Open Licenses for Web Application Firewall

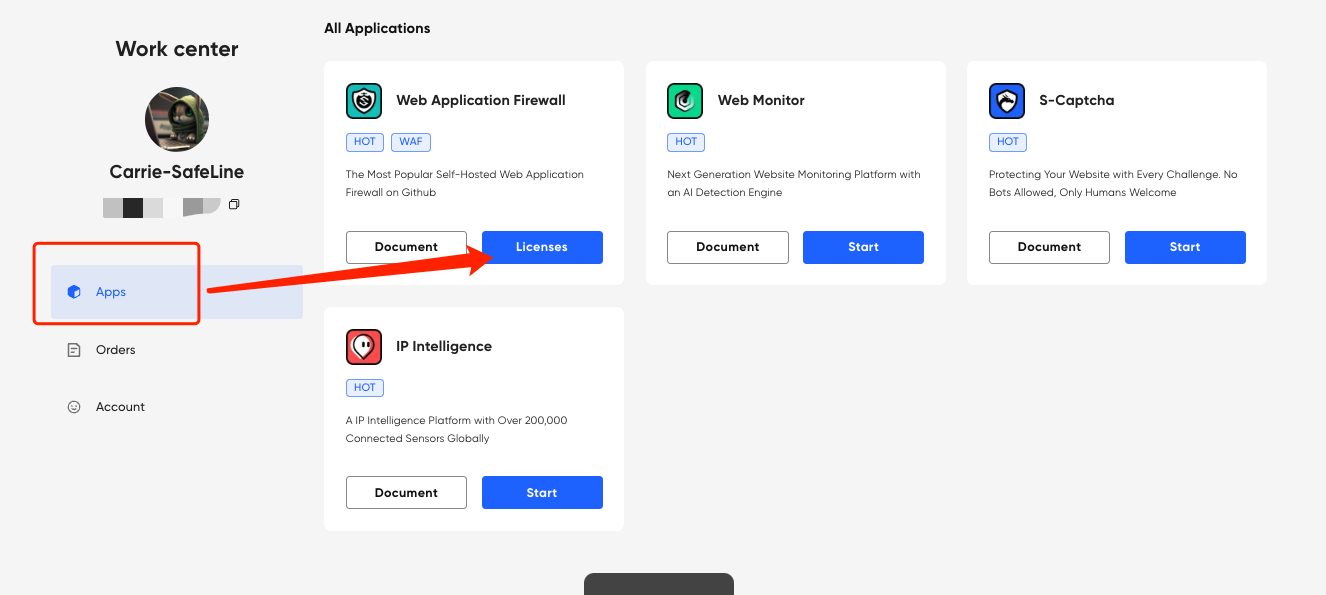542,247
